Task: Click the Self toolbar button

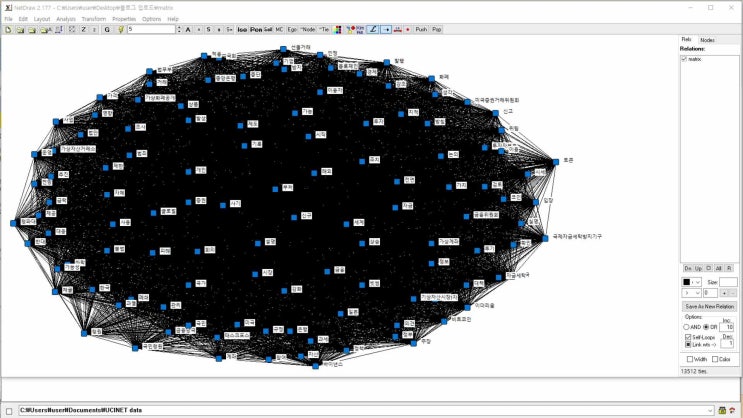Action: pyautogui.click(x=268, y=29)
